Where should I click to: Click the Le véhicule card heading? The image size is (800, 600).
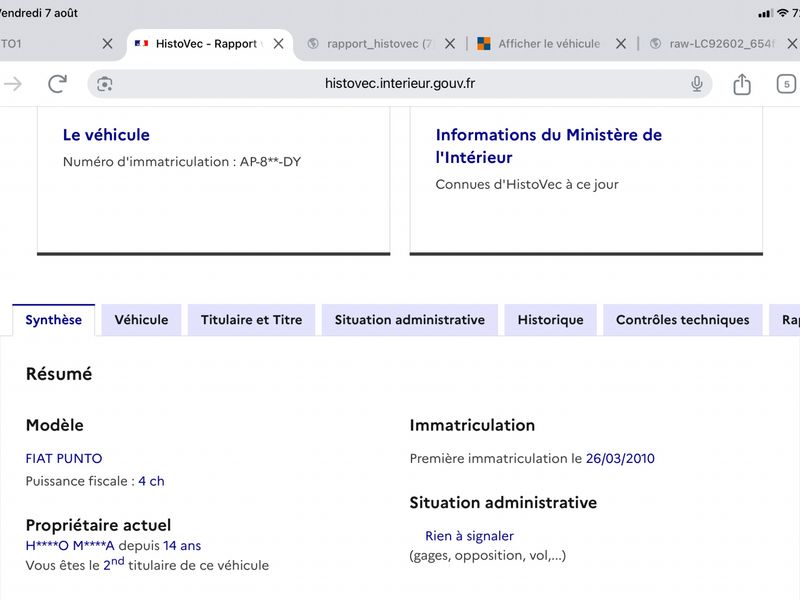[x=106, y=135]
